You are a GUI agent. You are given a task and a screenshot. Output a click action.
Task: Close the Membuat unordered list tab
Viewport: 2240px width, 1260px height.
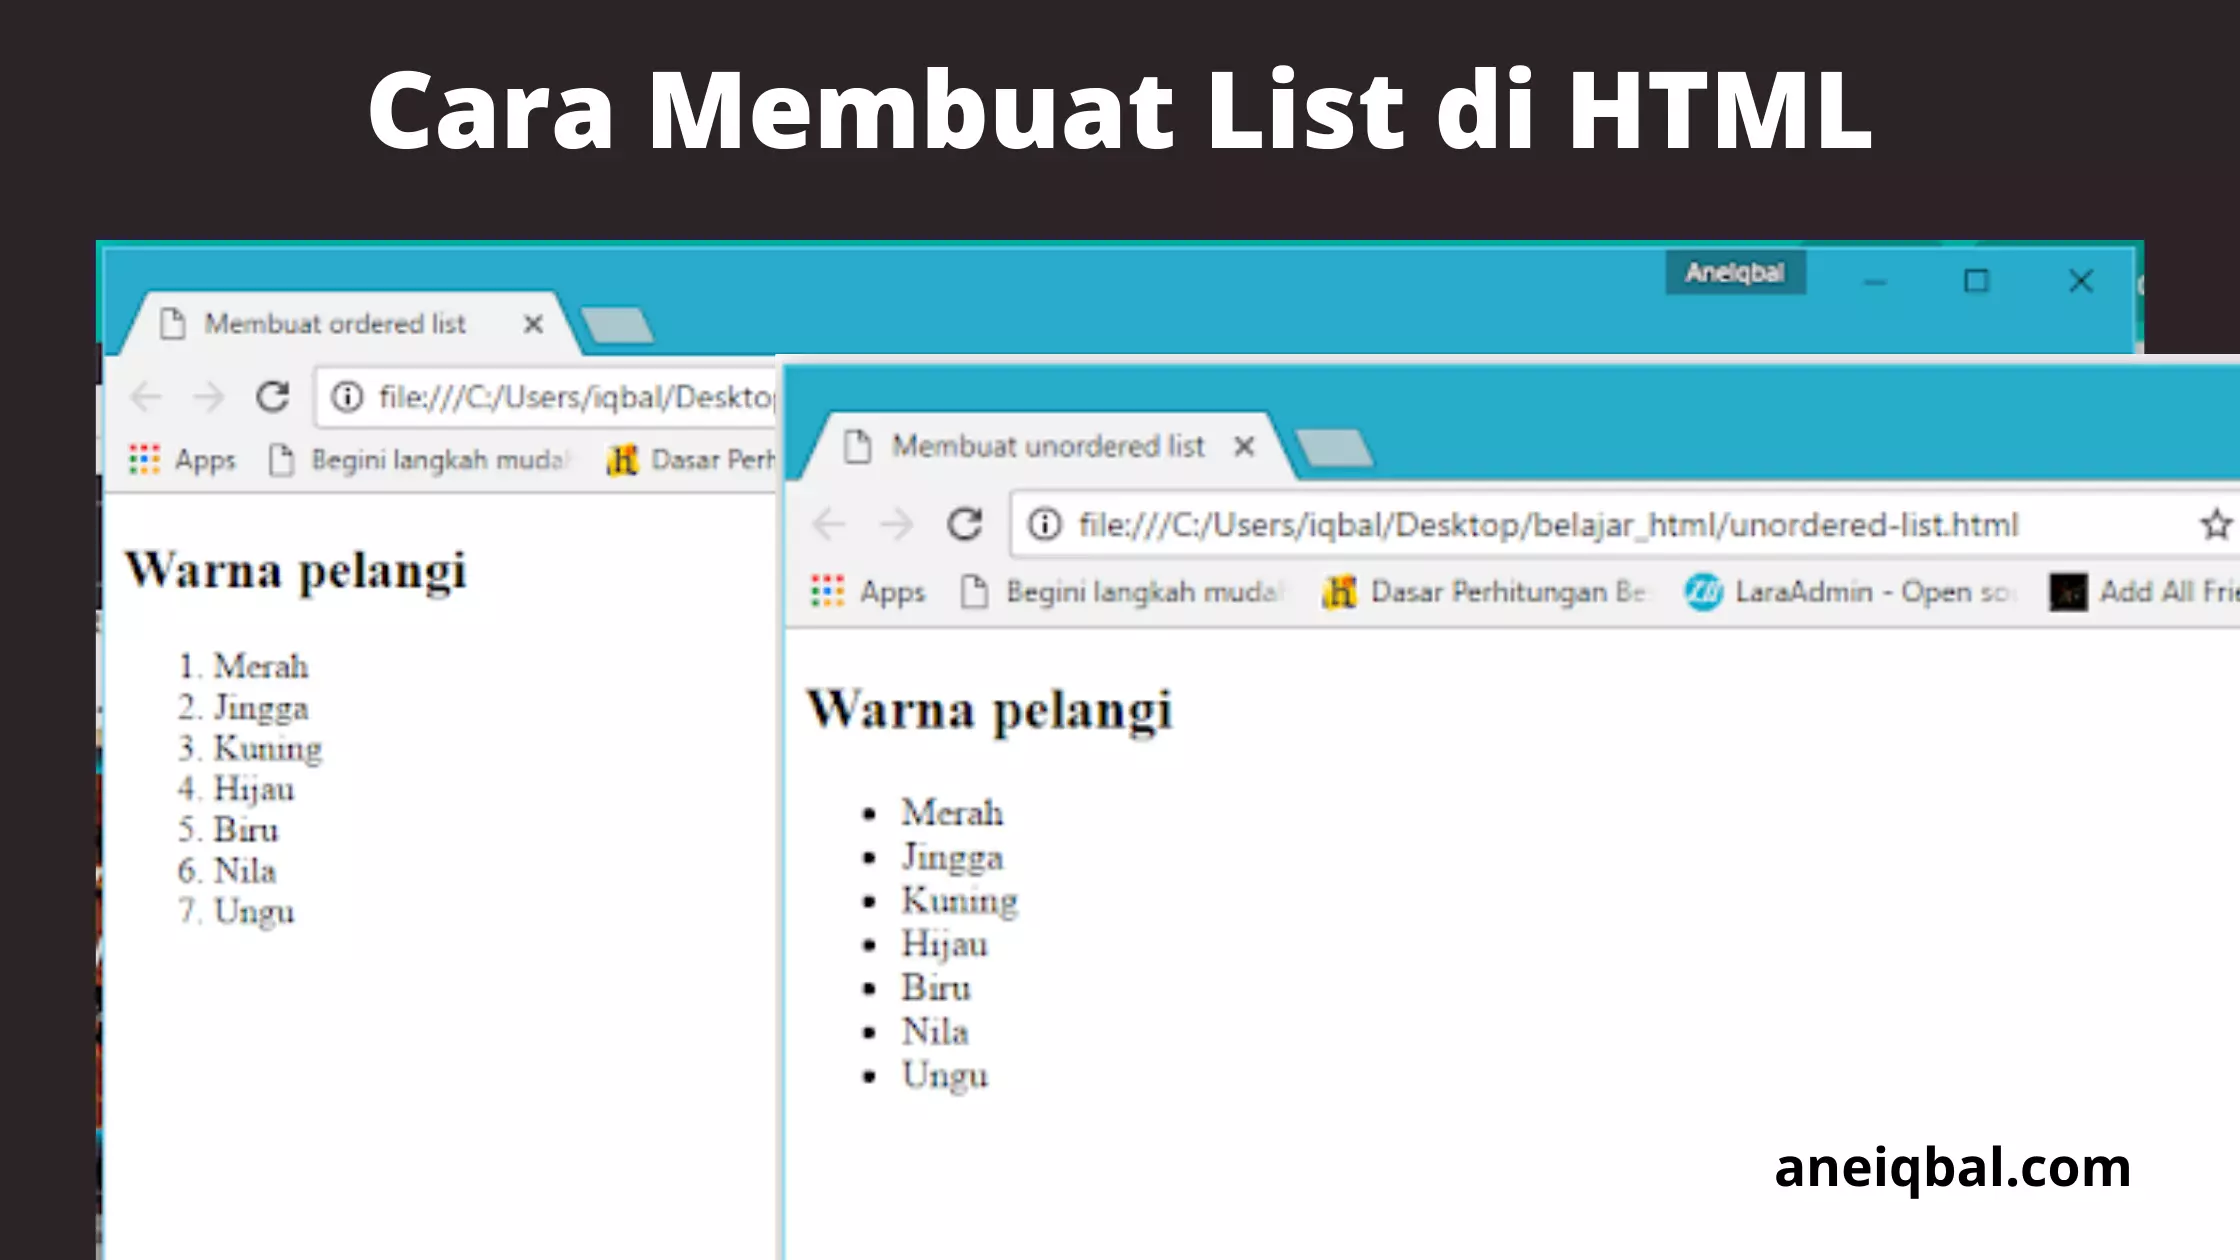click(1244, 446)
